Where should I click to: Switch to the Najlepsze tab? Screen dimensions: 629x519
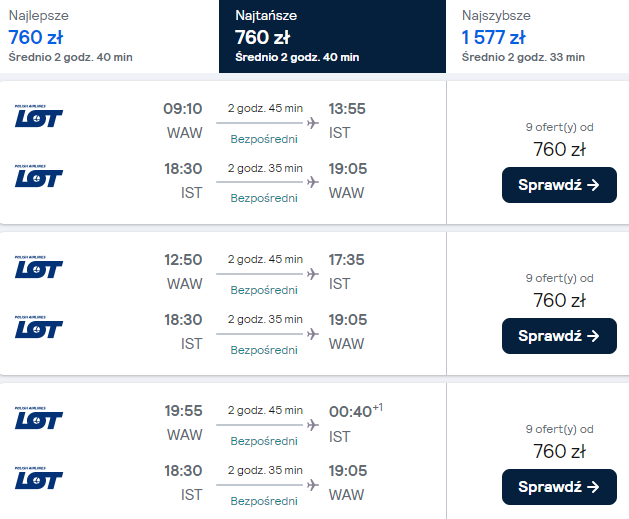(108, 36)
